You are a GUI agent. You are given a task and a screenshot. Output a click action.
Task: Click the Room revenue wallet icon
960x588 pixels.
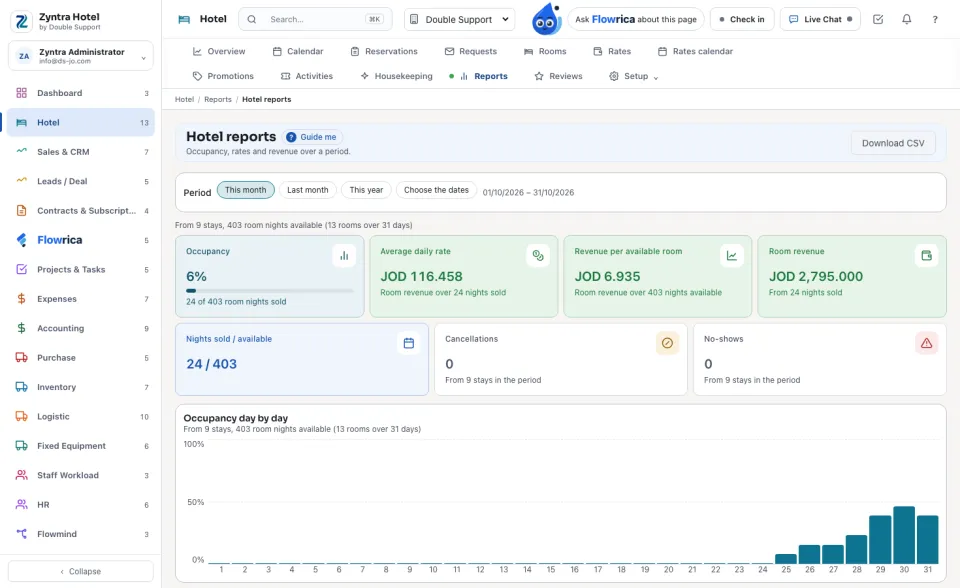pos(926,255)
